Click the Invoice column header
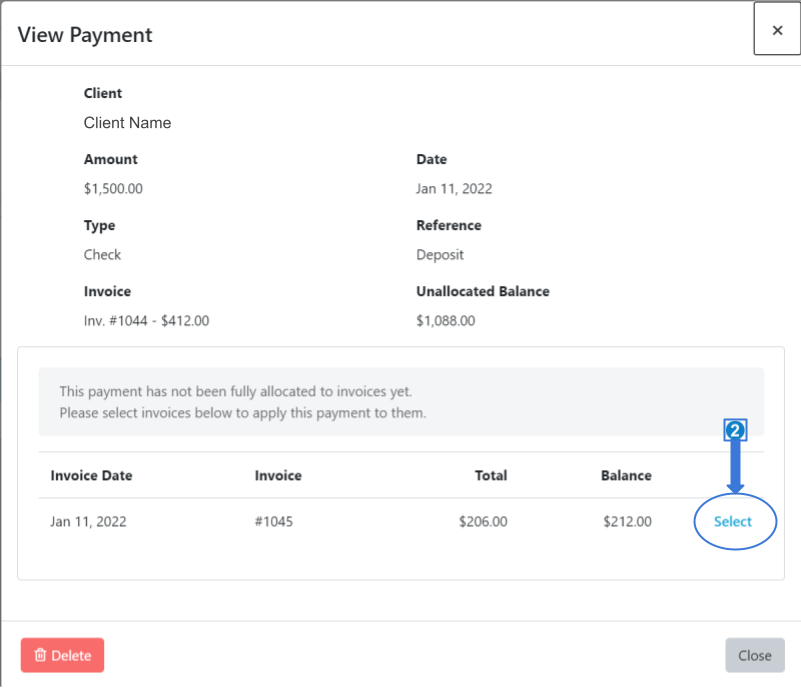The height and width of the screenshot is (690, 801). coord(278,475)
